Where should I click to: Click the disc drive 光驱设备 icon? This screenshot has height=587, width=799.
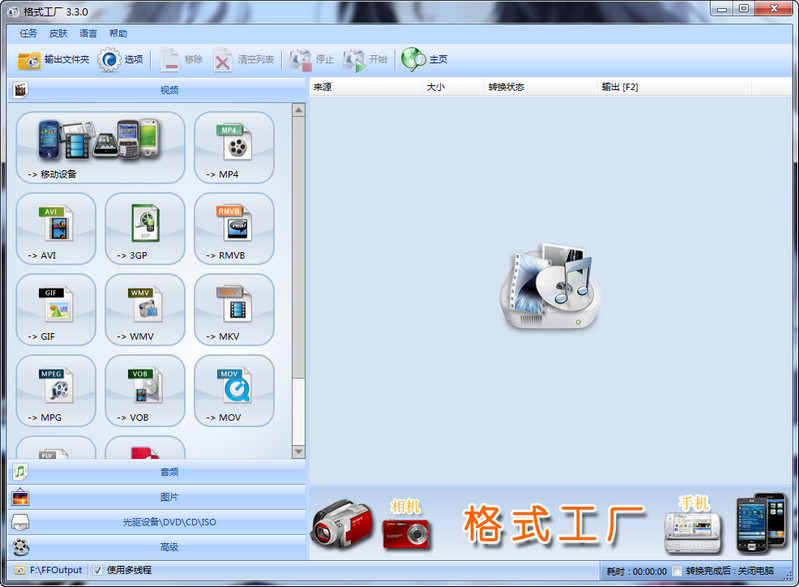(x=20, y=522)
